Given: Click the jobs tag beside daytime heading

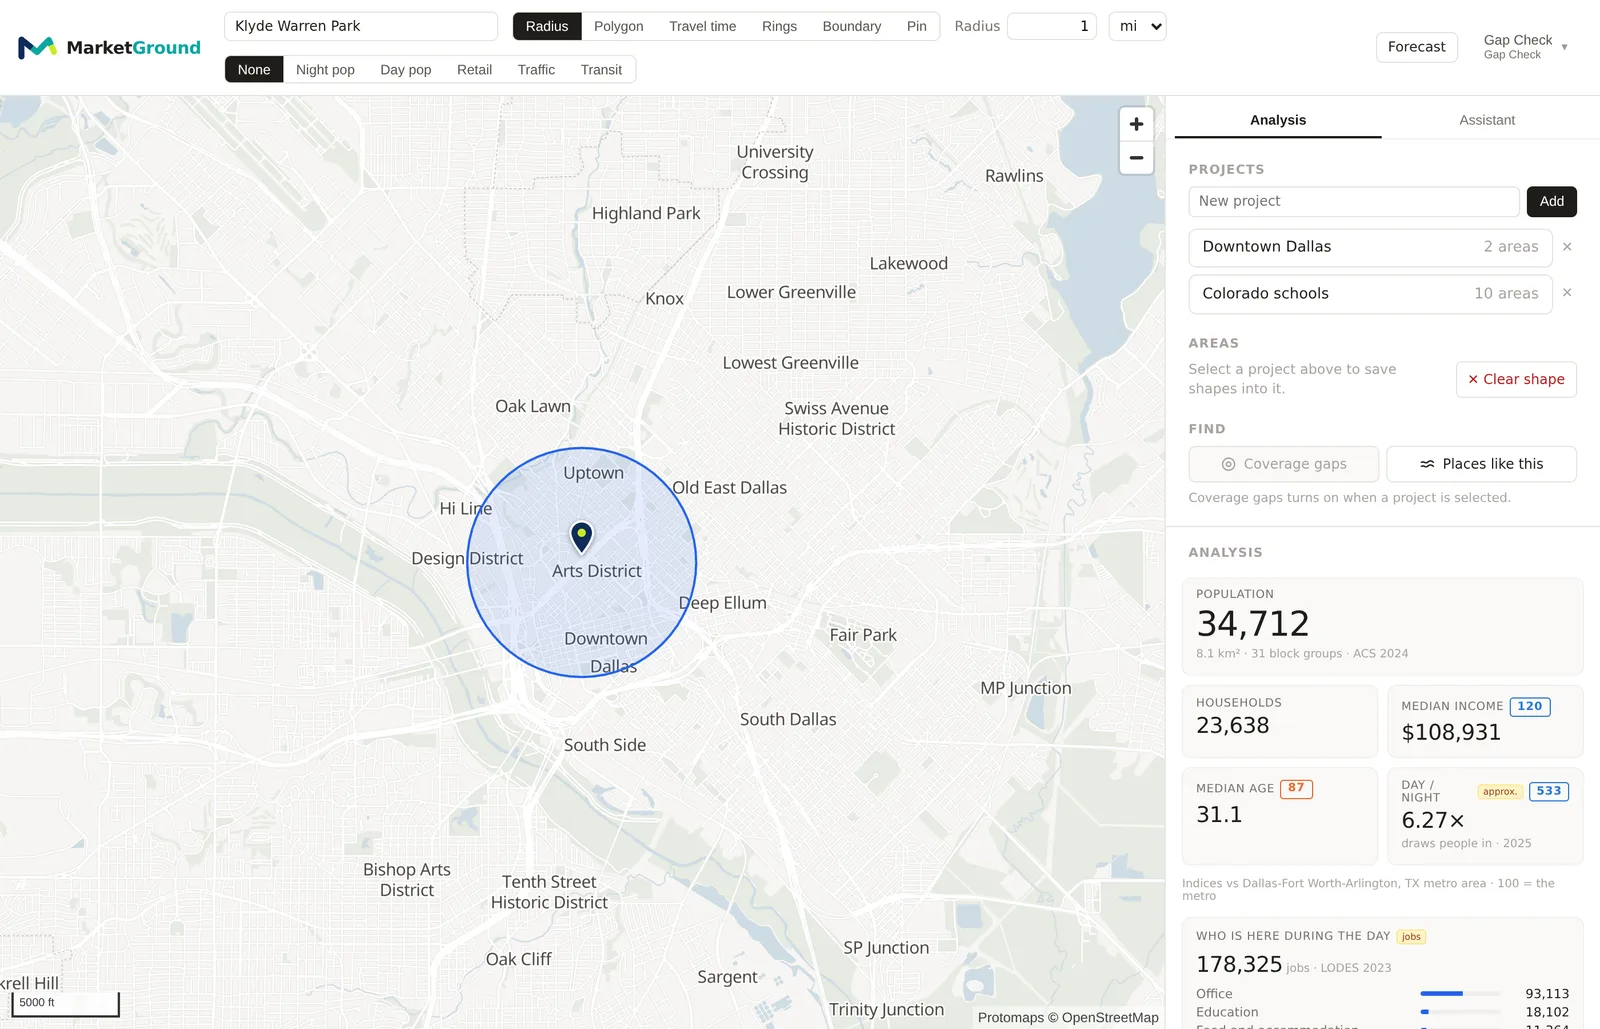Looking at the screenshot, I should coord(1411,937).
